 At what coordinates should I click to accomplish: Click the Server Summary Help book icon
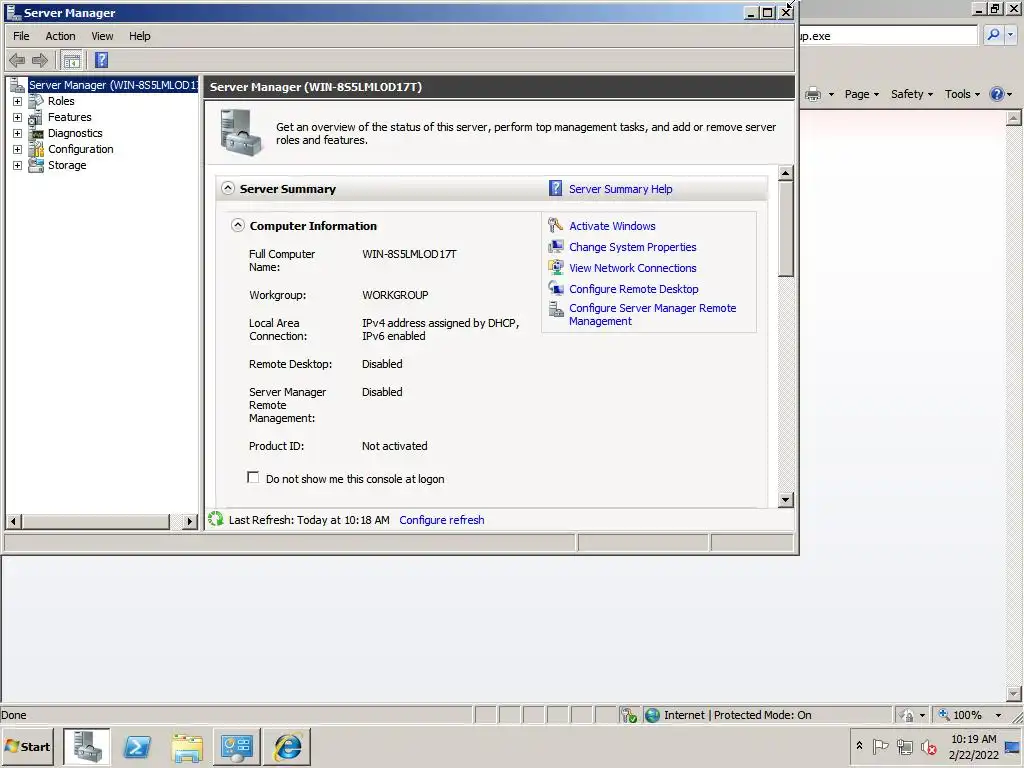[555, 188]
